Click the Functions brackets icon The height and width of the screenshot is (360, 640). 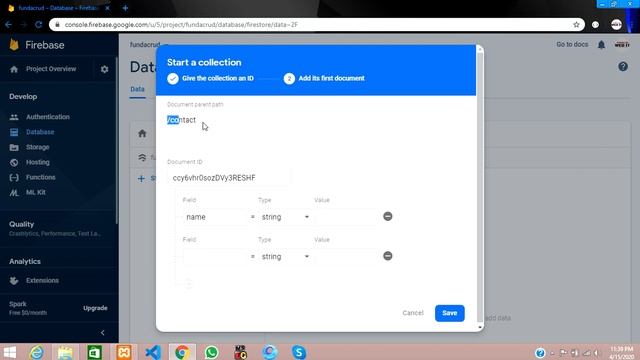14,178
